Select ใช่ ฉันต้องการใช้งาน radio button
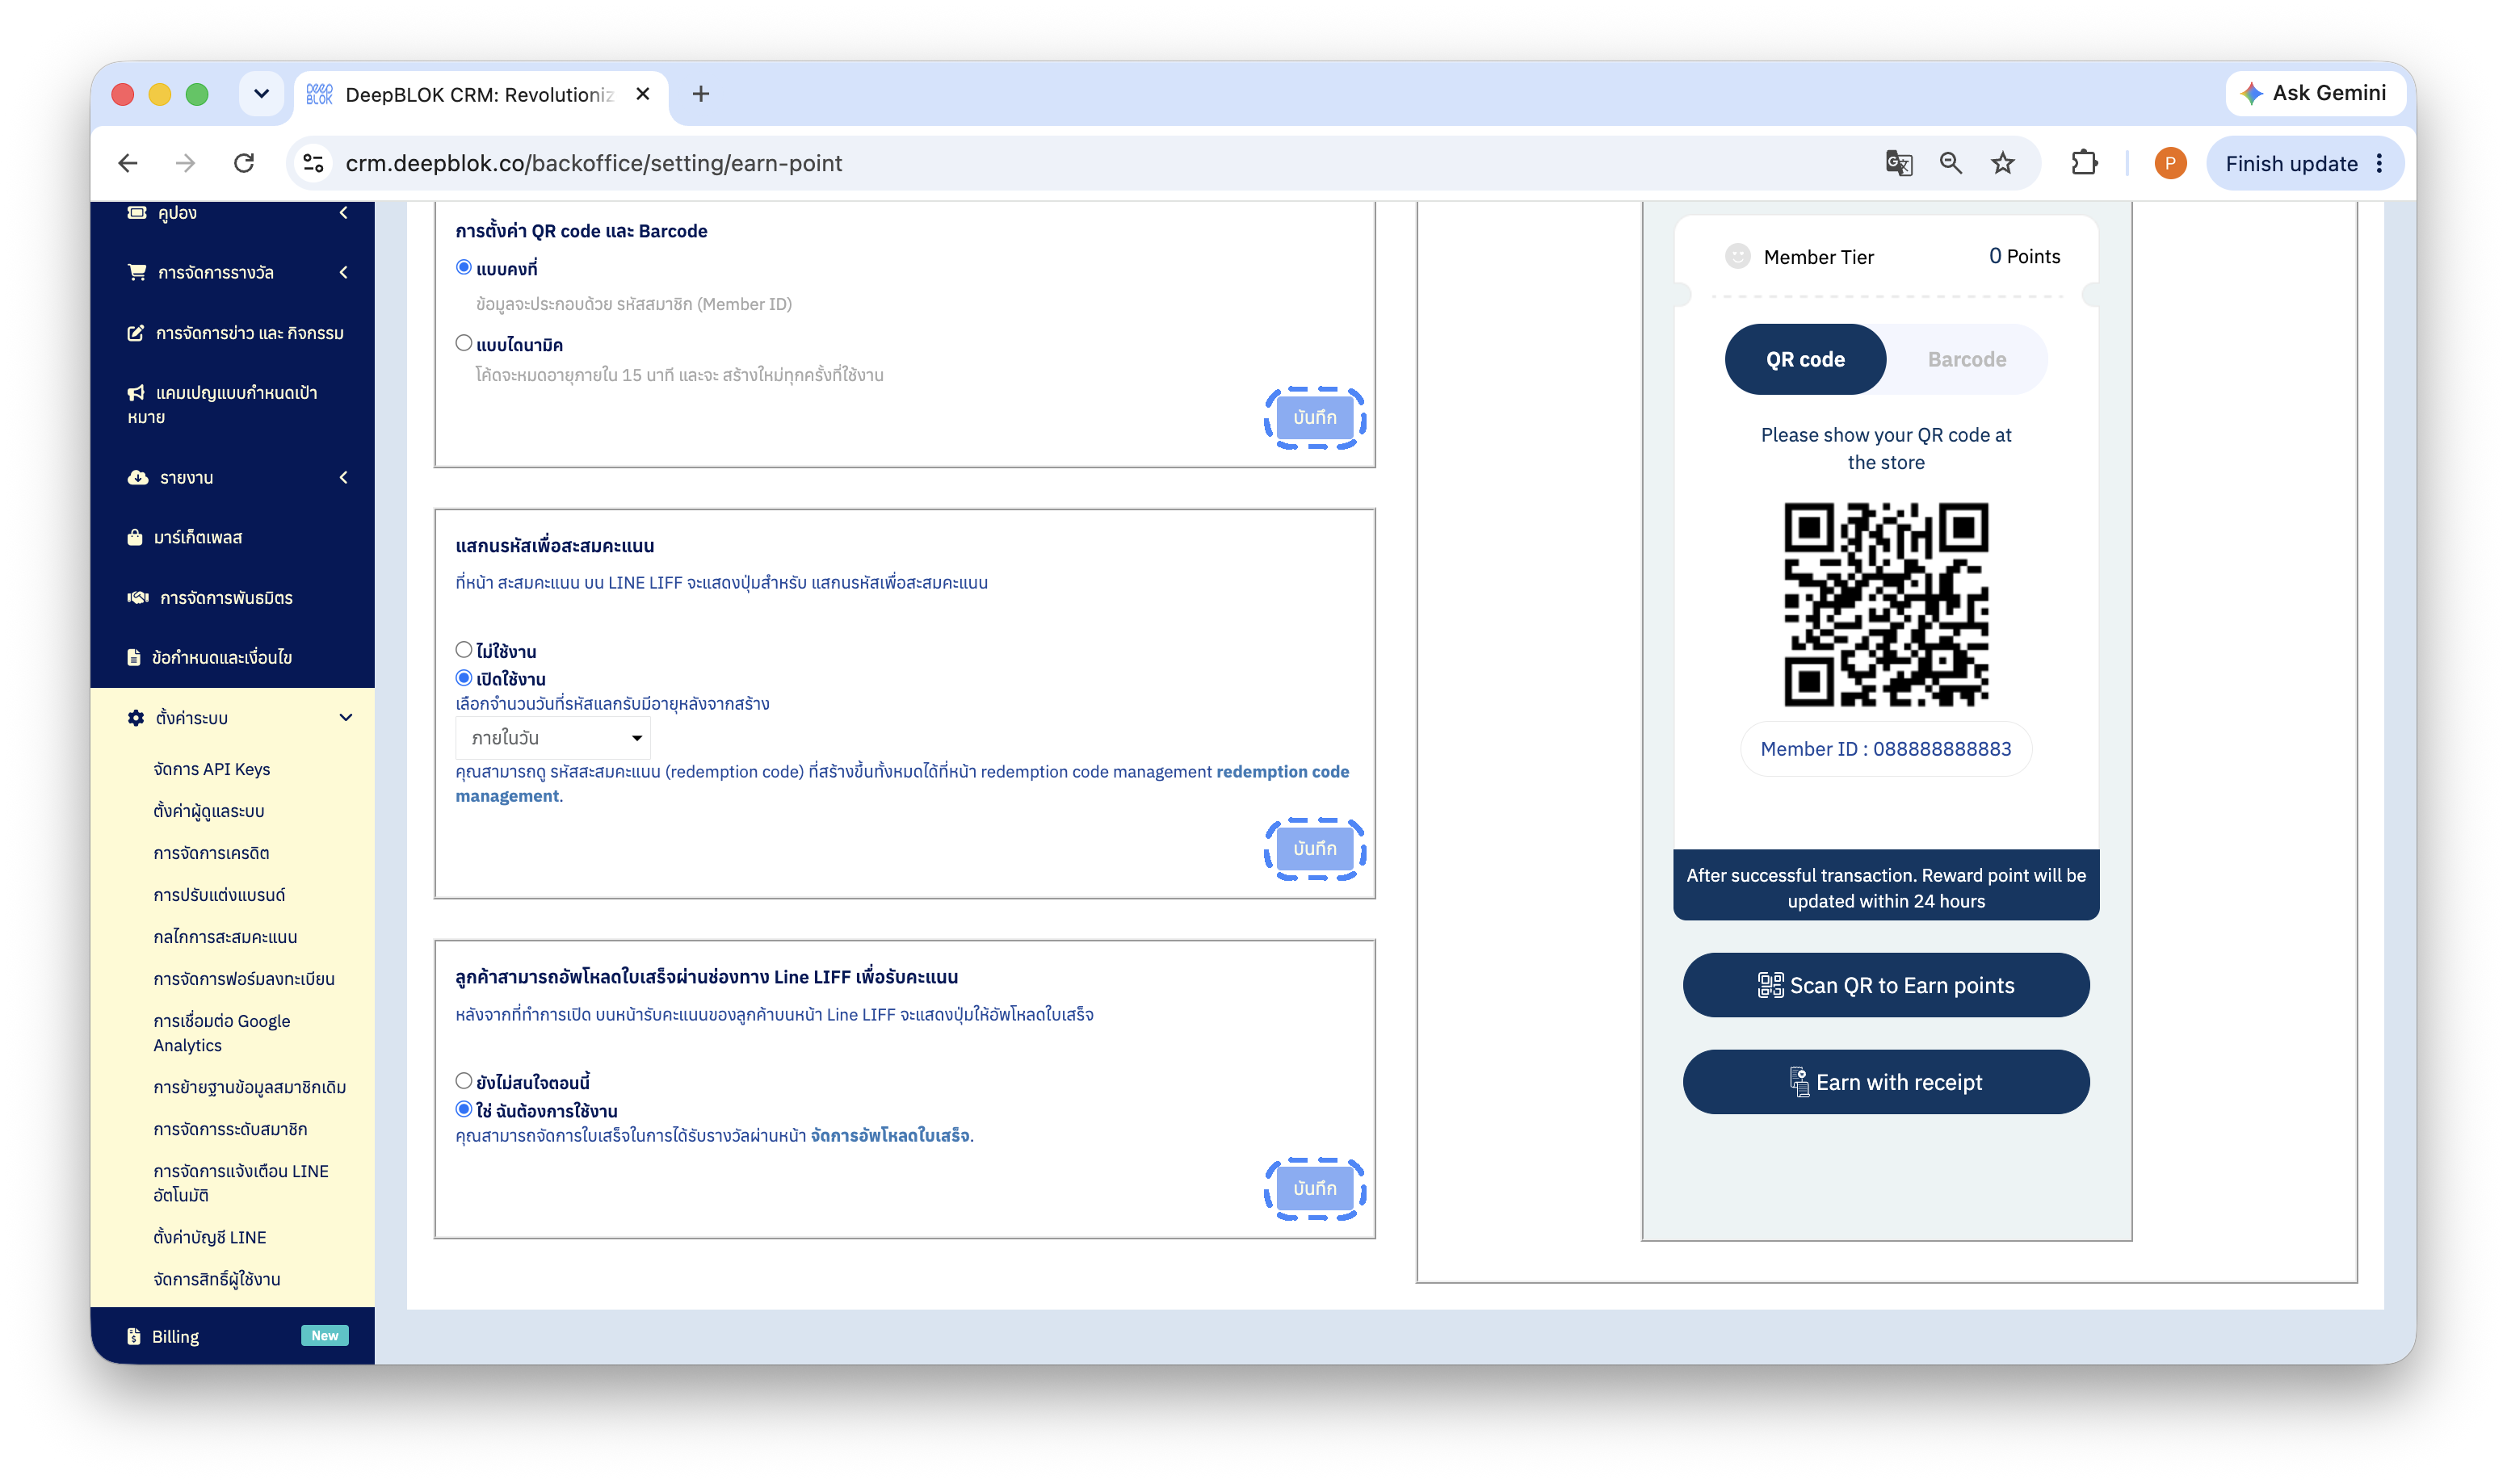Viewport: 2507px width, 1484px height. click(464, 1109)
